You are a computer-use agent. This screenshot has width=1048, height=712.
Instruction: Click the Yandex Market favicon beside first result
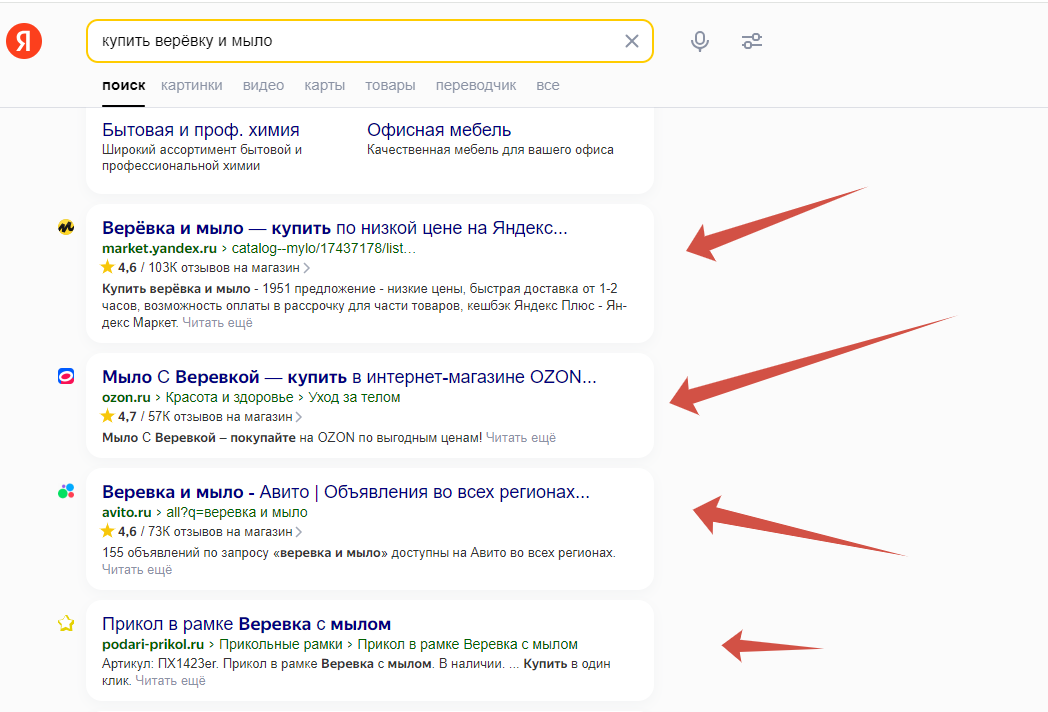(66, 227)
